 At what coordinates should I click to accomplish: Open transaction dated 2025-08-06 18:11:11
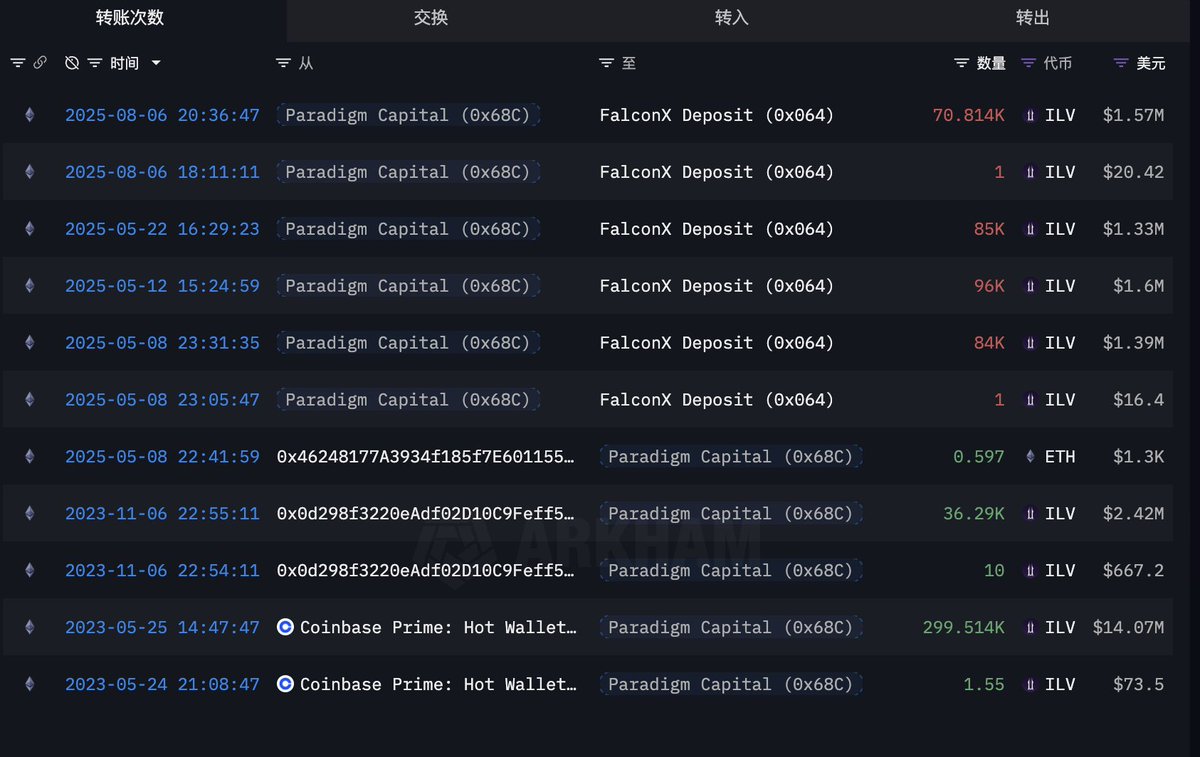pyautogui.click(x=162, y=172)
